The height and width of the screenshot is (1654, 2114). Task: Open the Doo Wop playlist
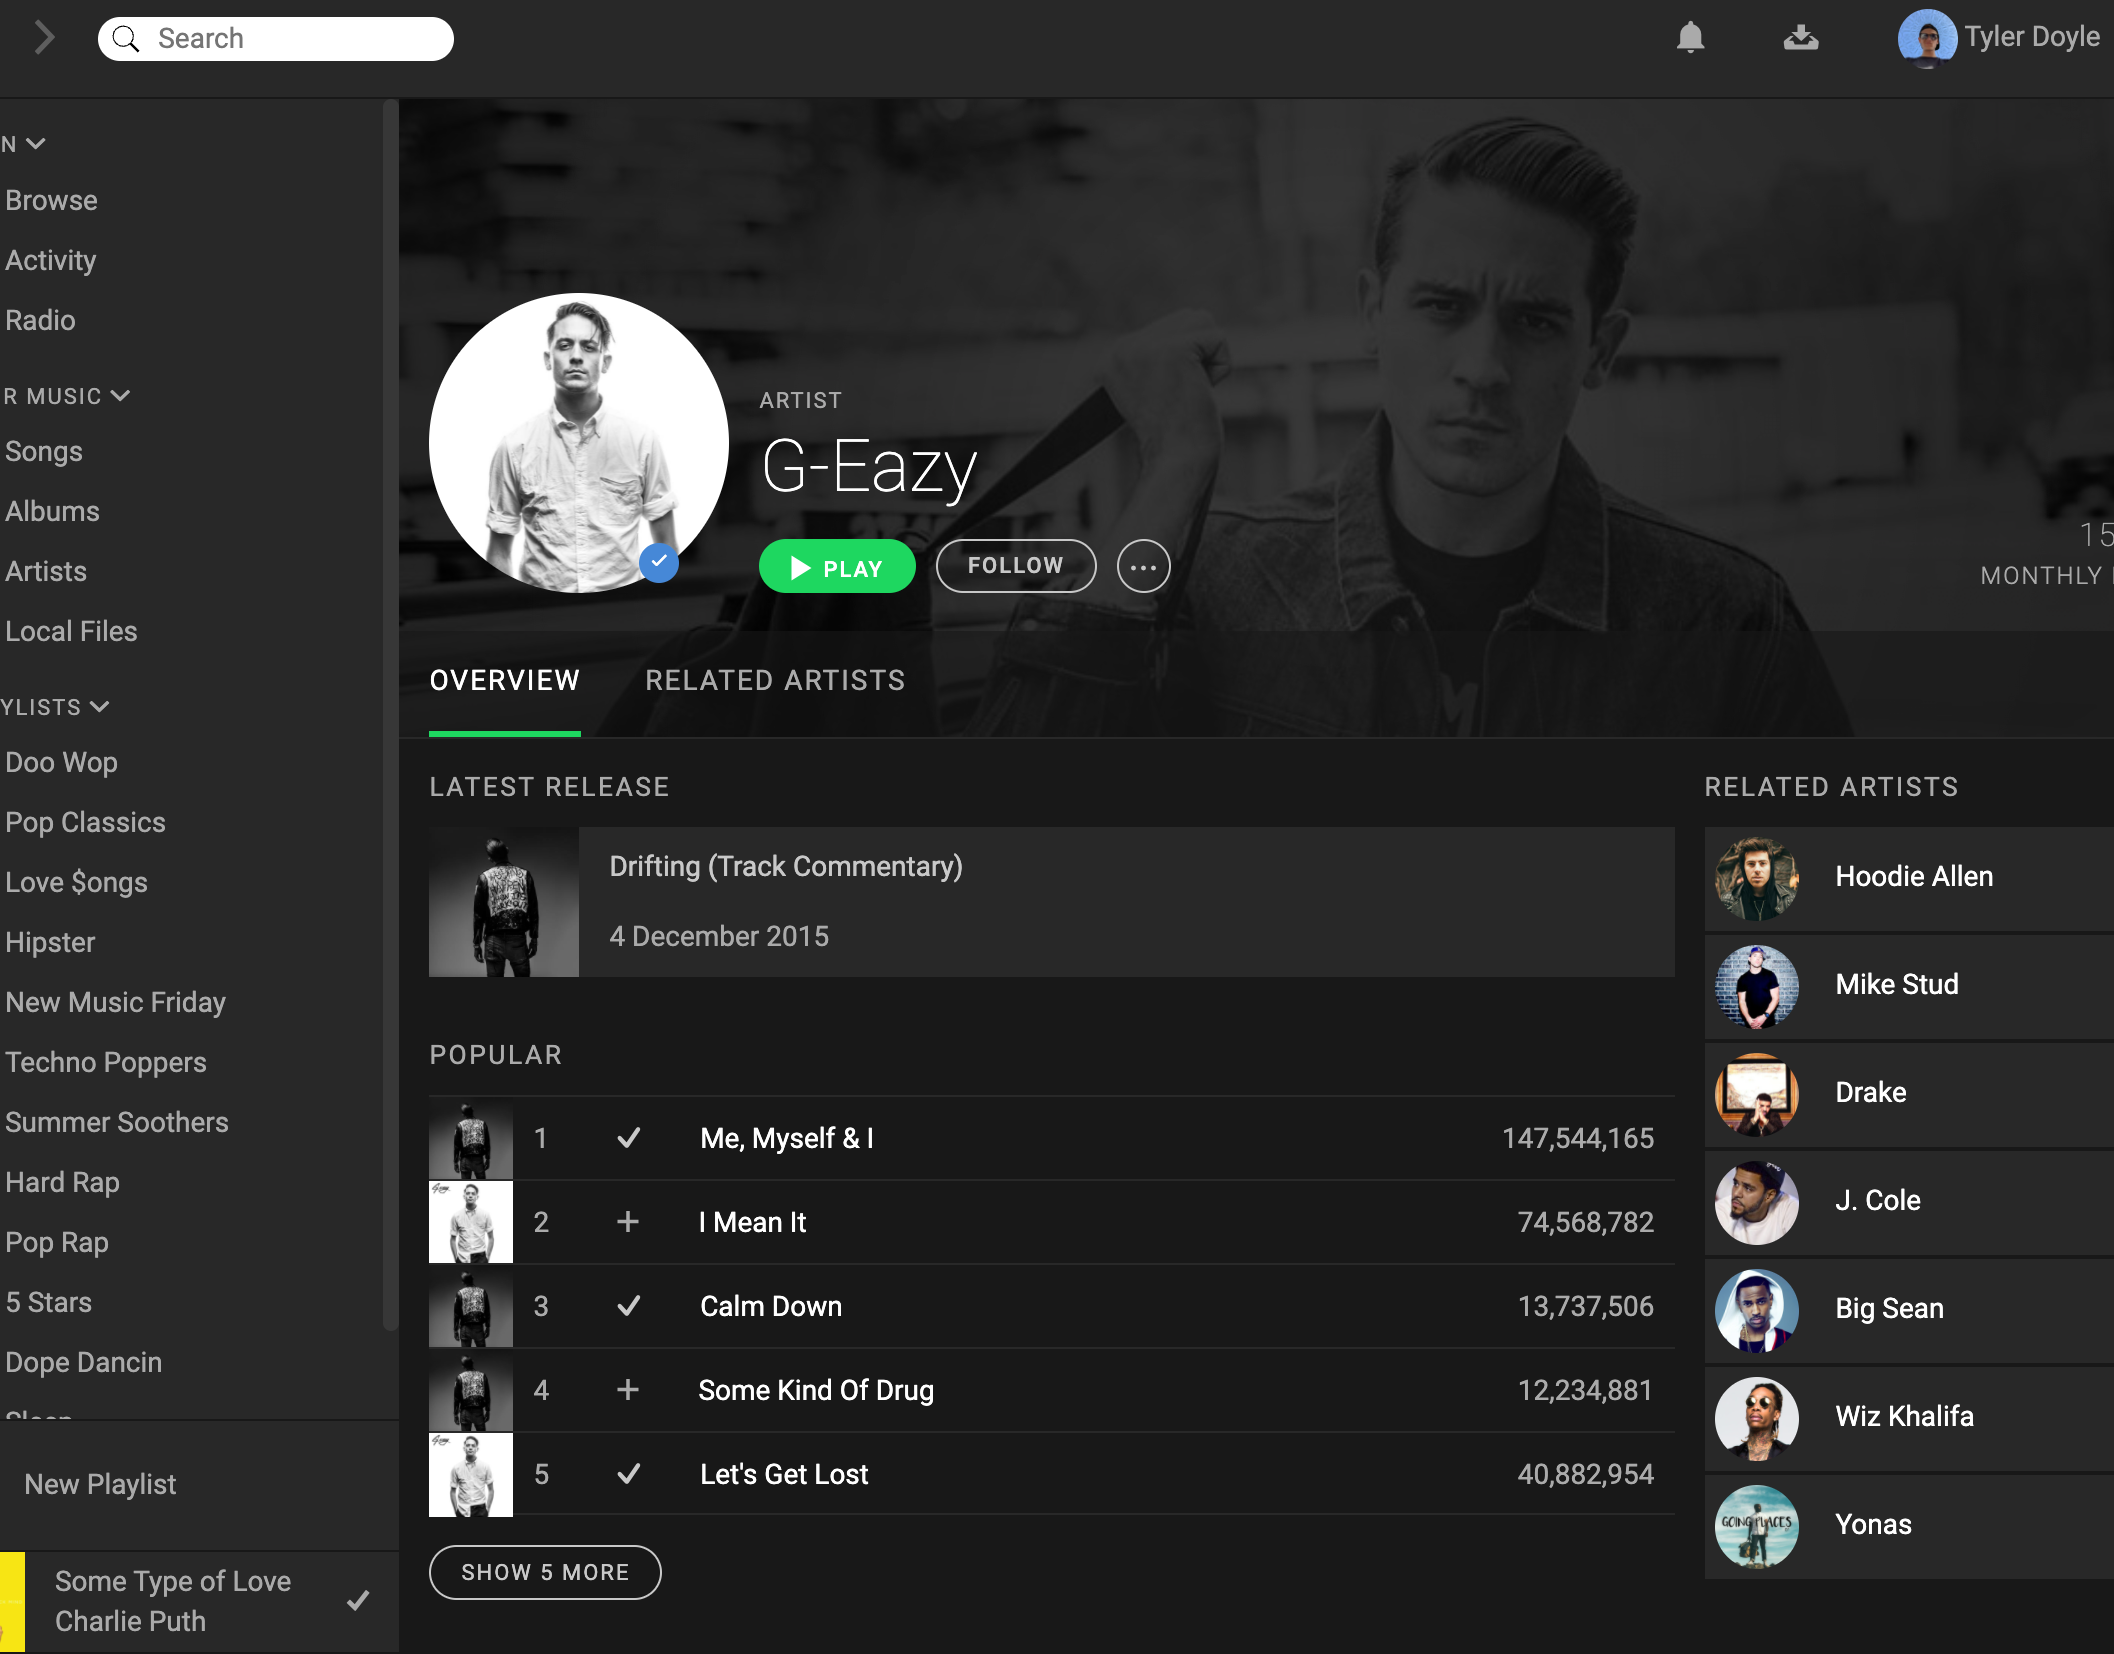pyautogui.click(x=61, y=763)
